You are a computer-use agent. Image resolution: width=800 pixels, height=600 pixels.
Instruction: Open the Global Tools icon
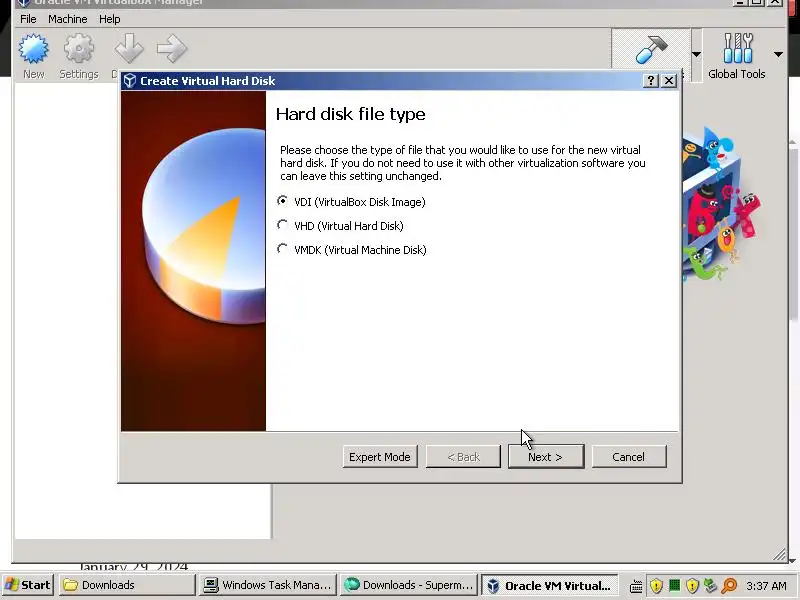pyautogui.click(x=737, y=56)
